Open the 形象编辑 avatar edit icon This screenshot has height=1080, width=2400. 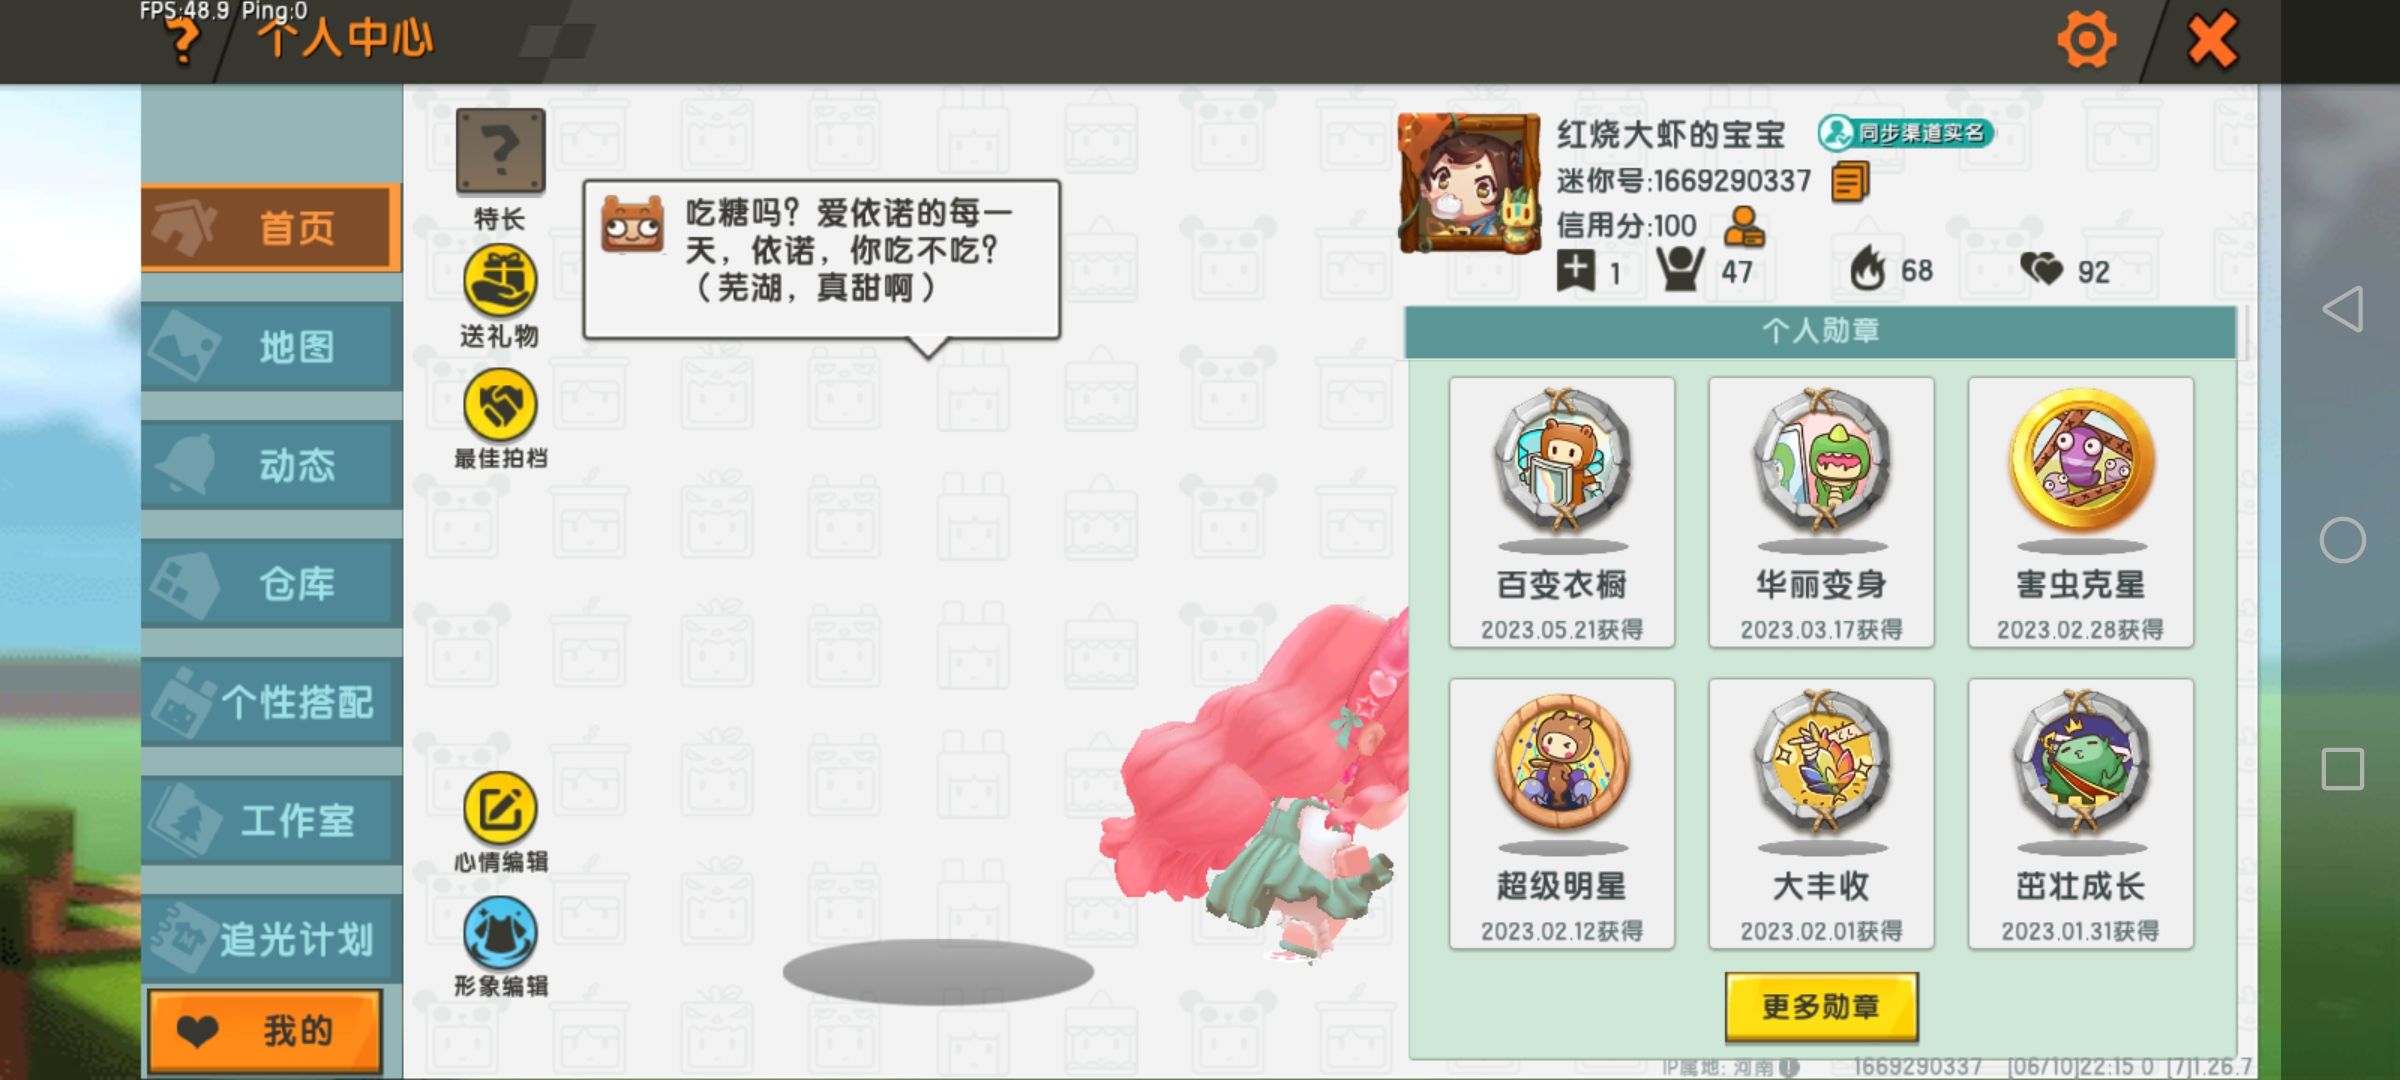500,933
